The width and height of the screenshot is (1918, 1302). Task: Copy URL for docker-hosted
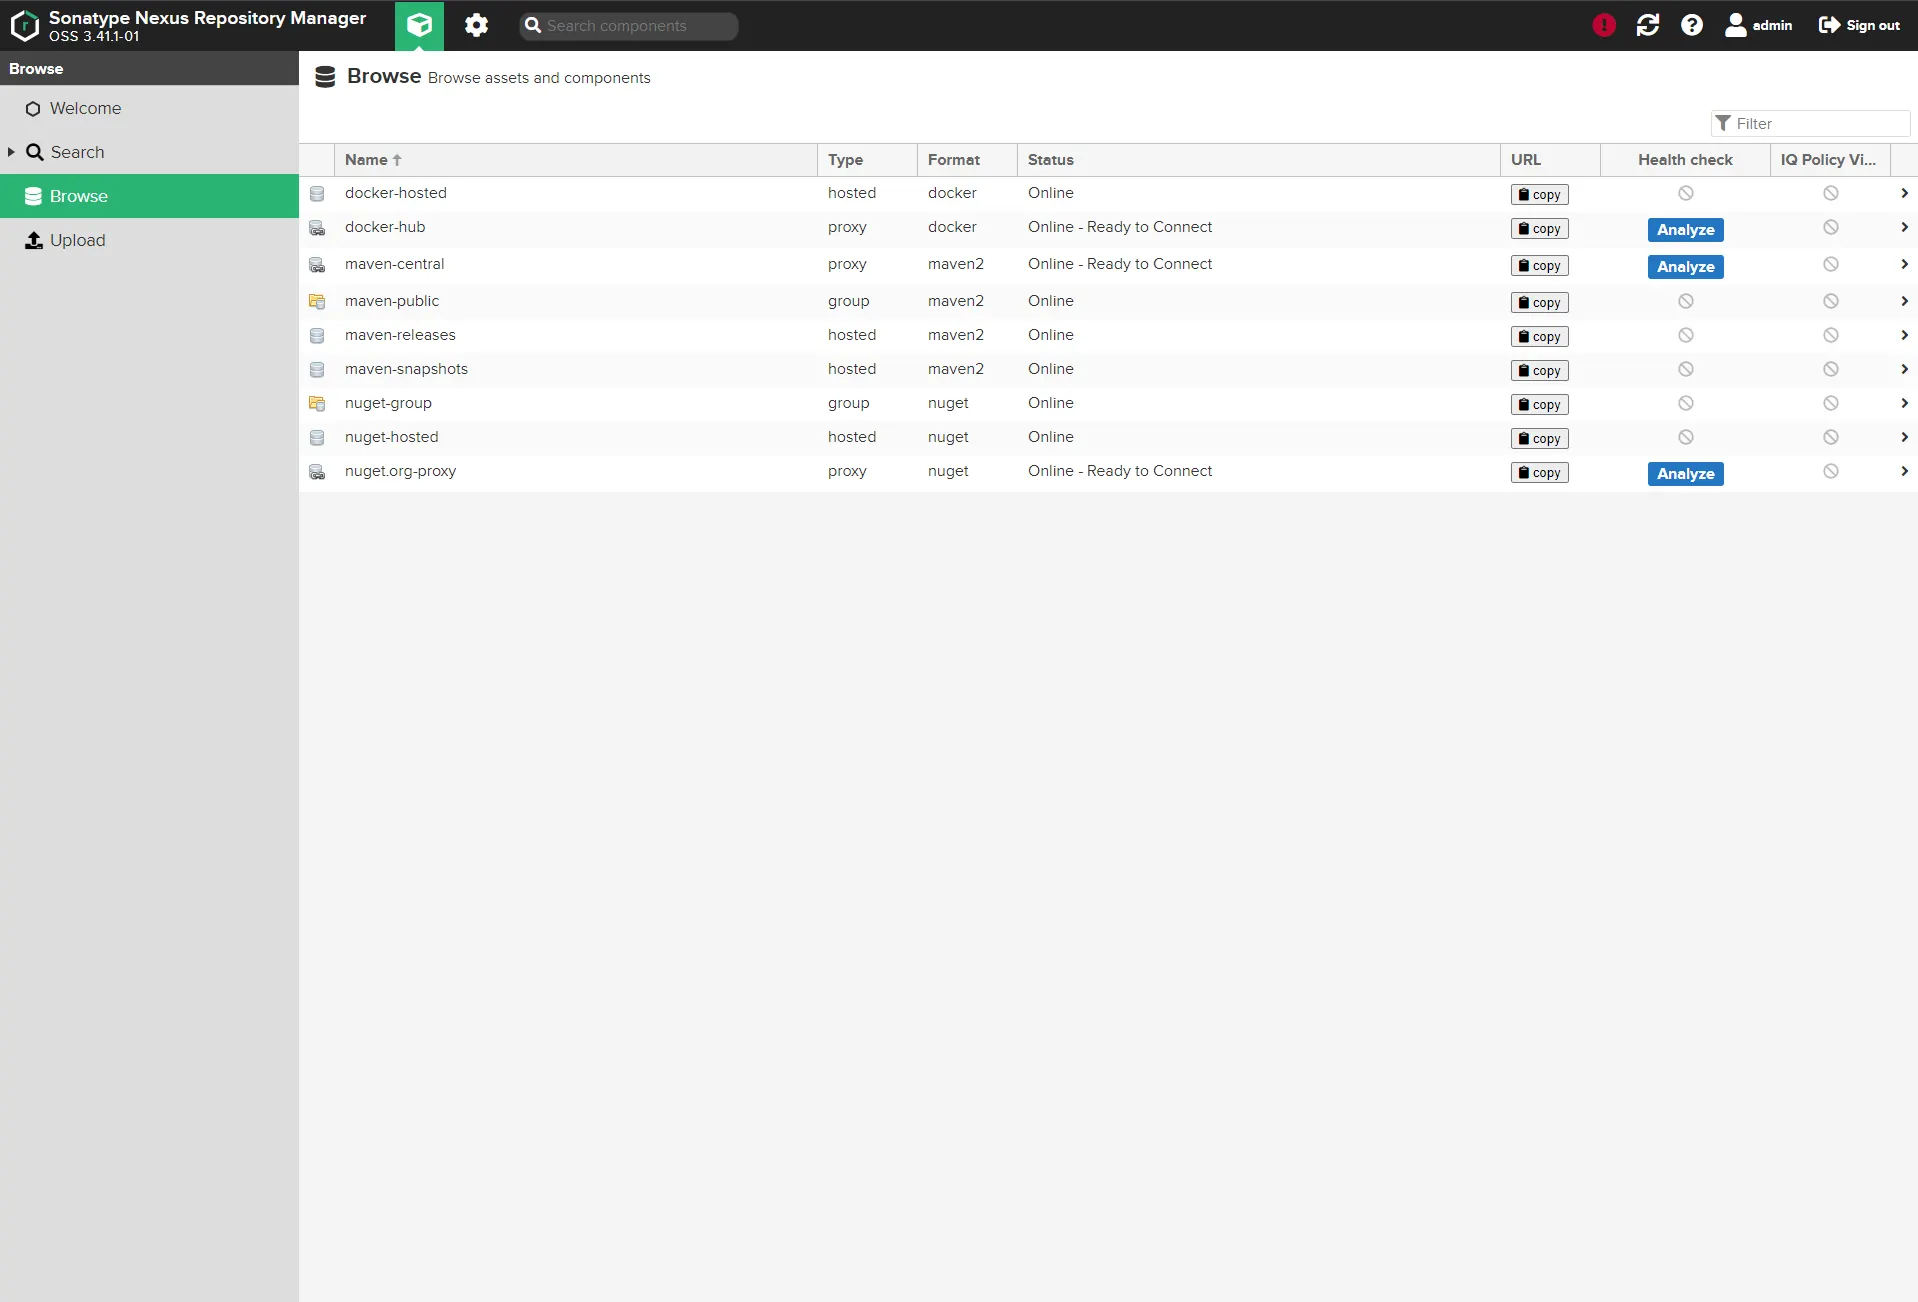tap(1540, 195)
